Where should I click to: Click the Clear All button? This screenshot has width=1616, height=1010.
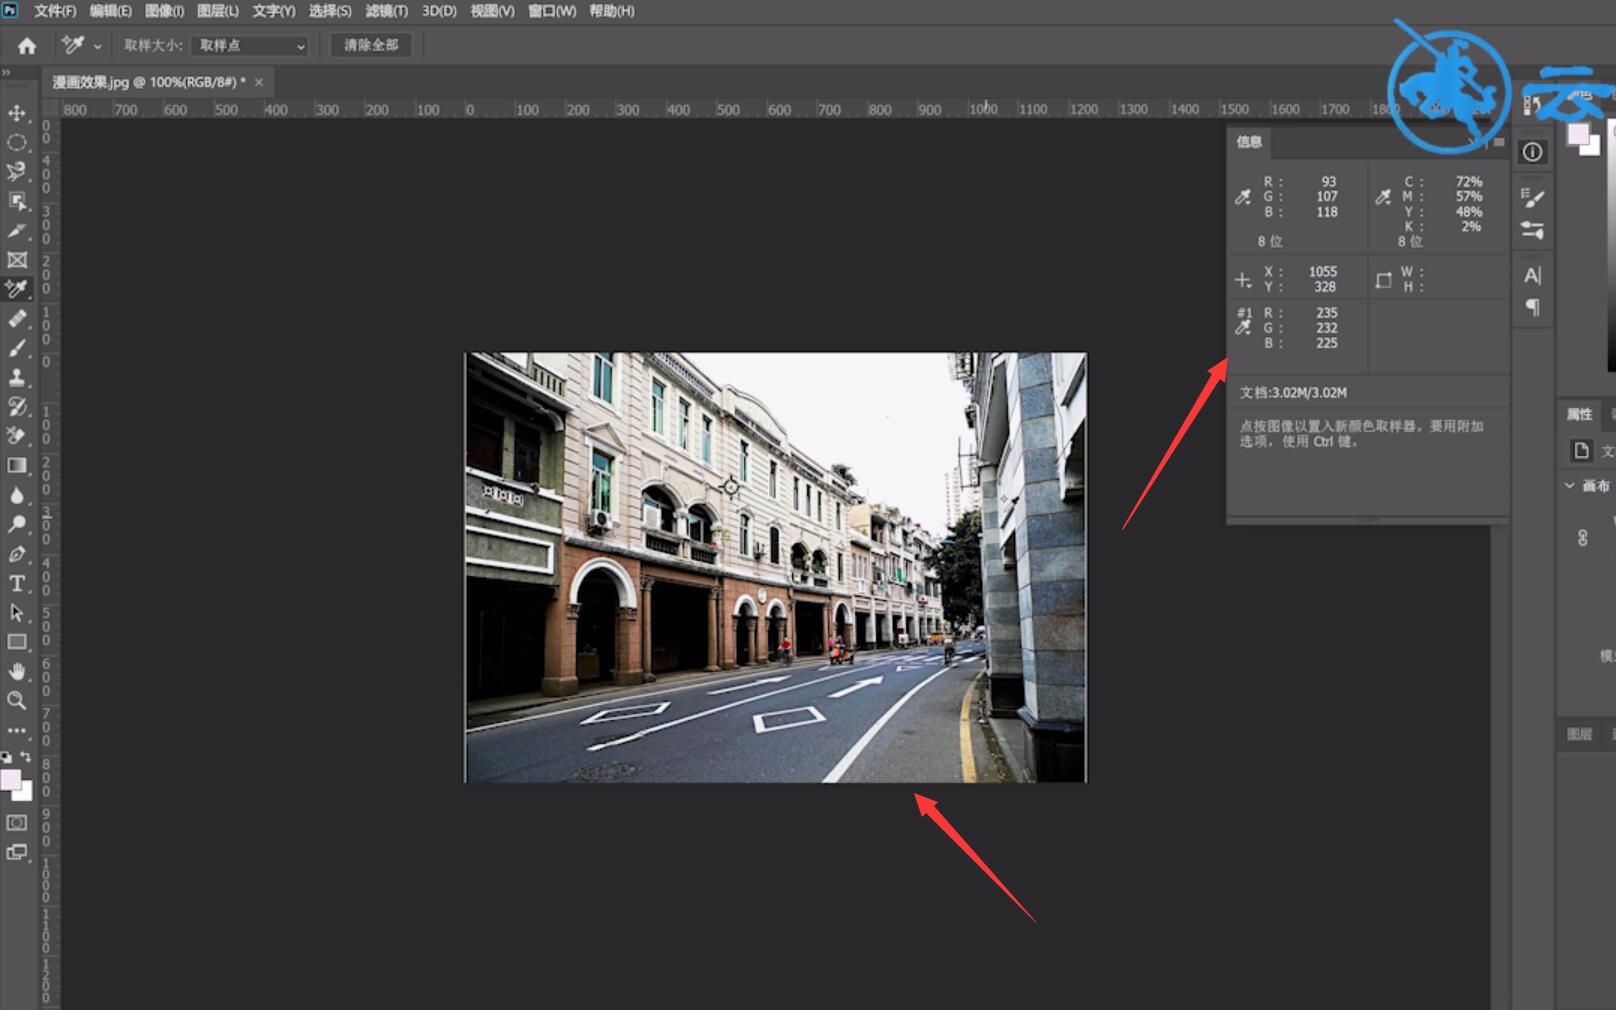coord(371,45)
